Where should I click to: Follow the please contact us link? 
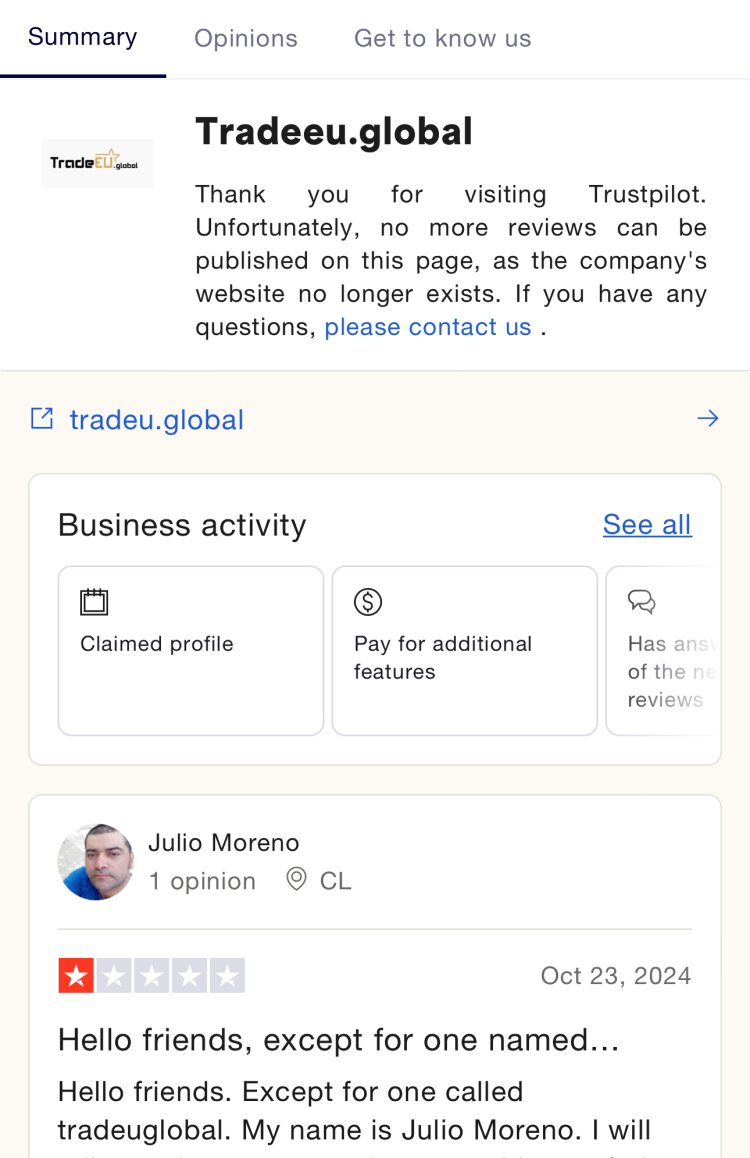click(427, 327)
